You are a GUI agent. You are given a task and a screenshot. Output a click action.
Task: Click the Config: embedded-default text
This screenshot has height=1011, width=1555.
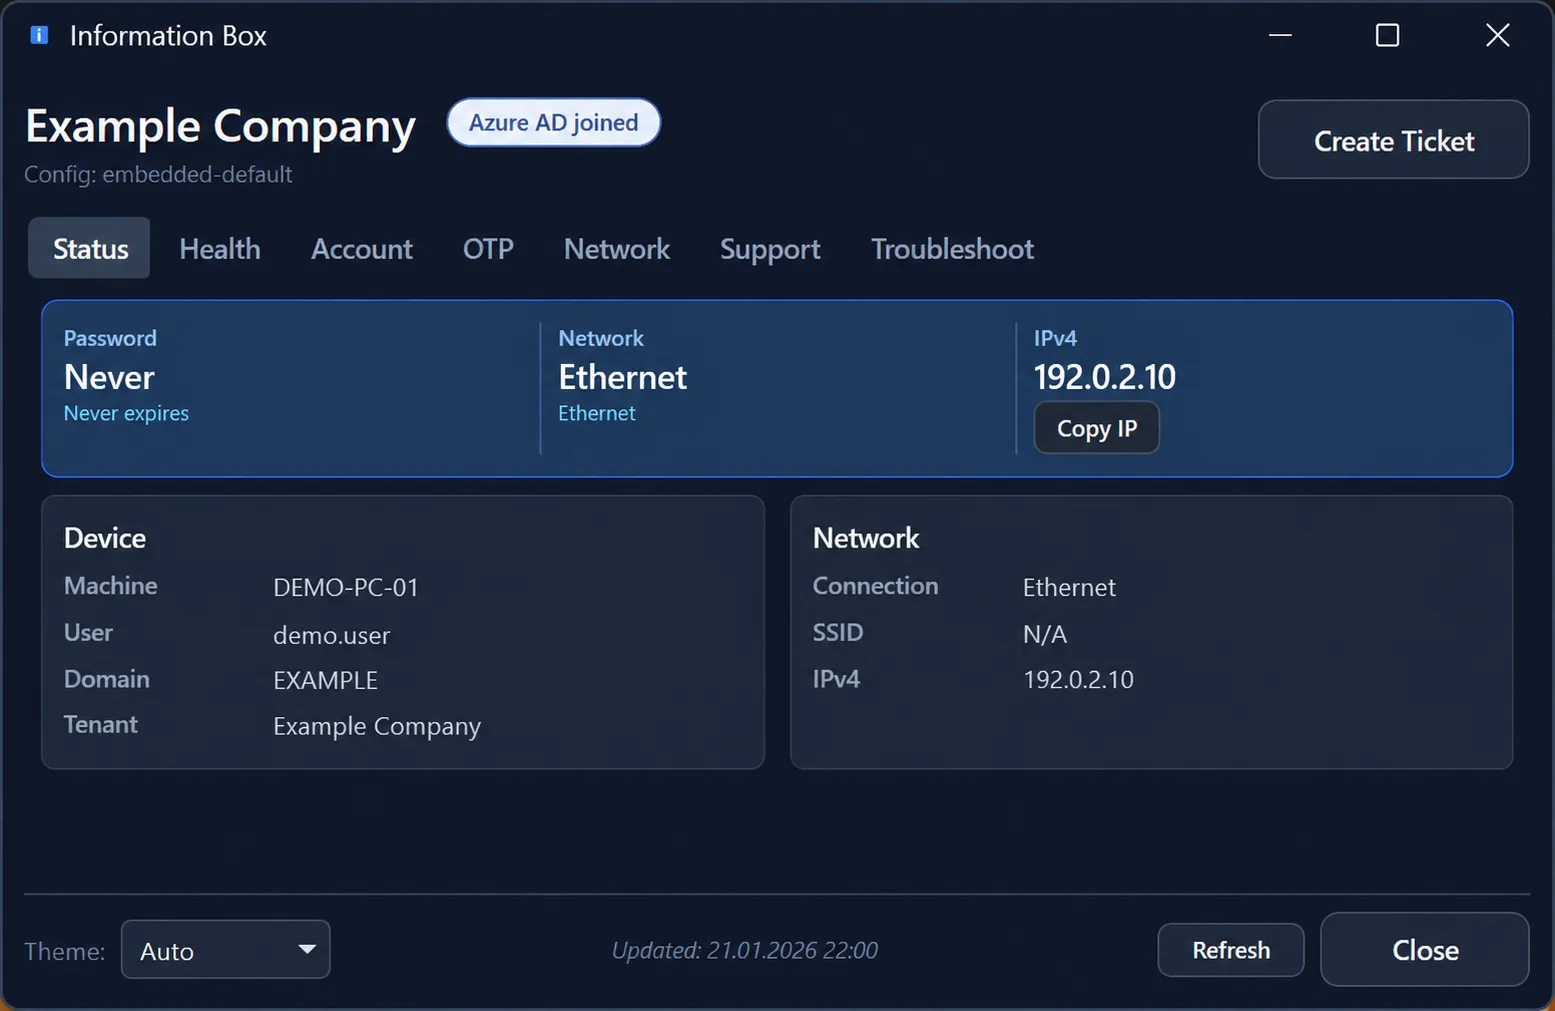coord(158,174)
